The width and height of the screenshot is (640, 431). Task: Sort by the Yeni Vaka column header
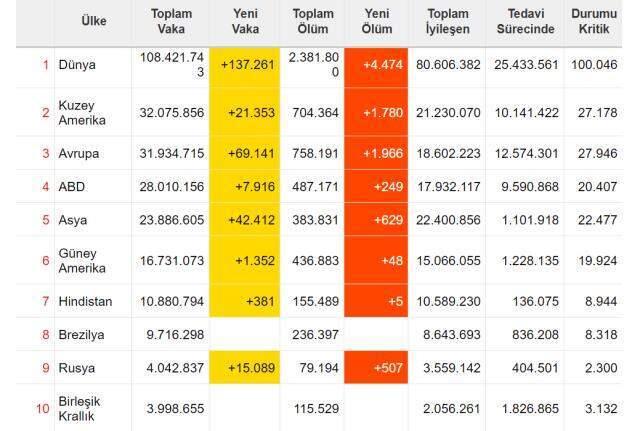pyautogui.click(x=245, y=21)
